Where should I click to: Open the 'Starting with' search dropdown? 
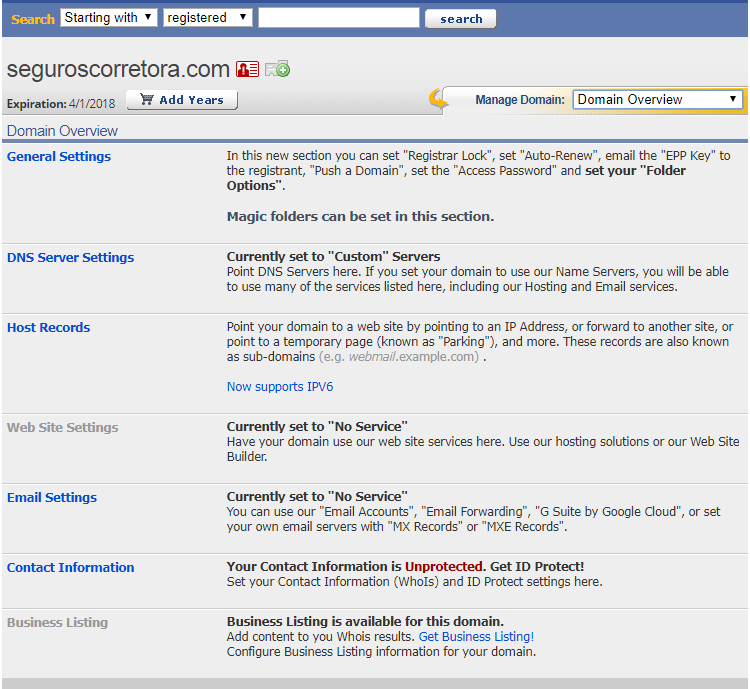click(x=109, y=18)
